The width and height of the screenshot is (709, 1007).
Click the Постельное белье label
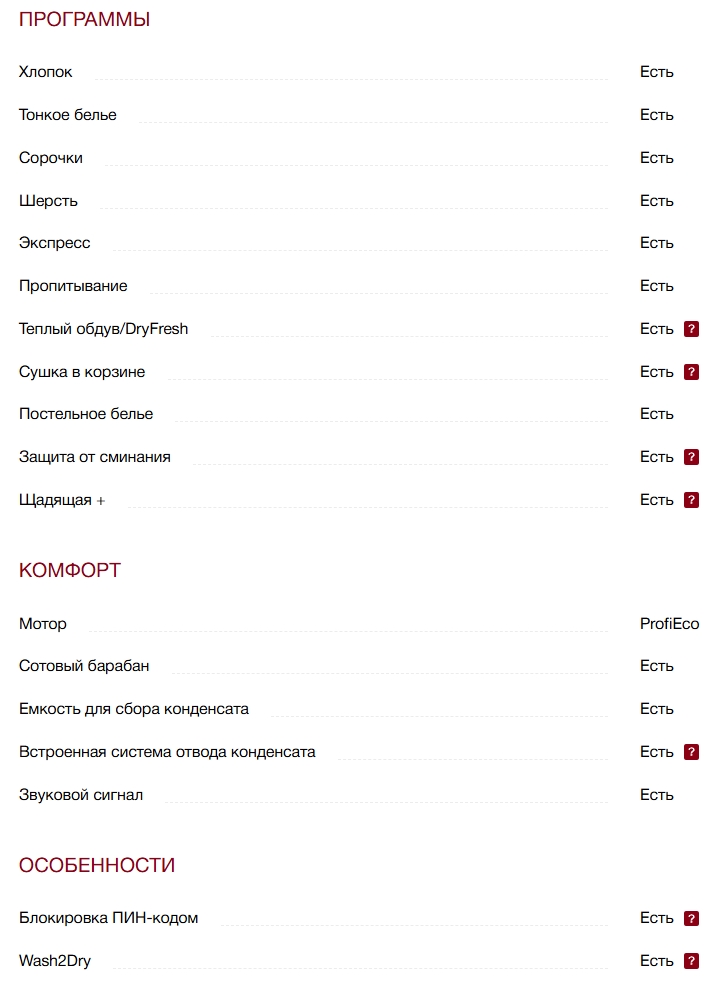[86, 414]
